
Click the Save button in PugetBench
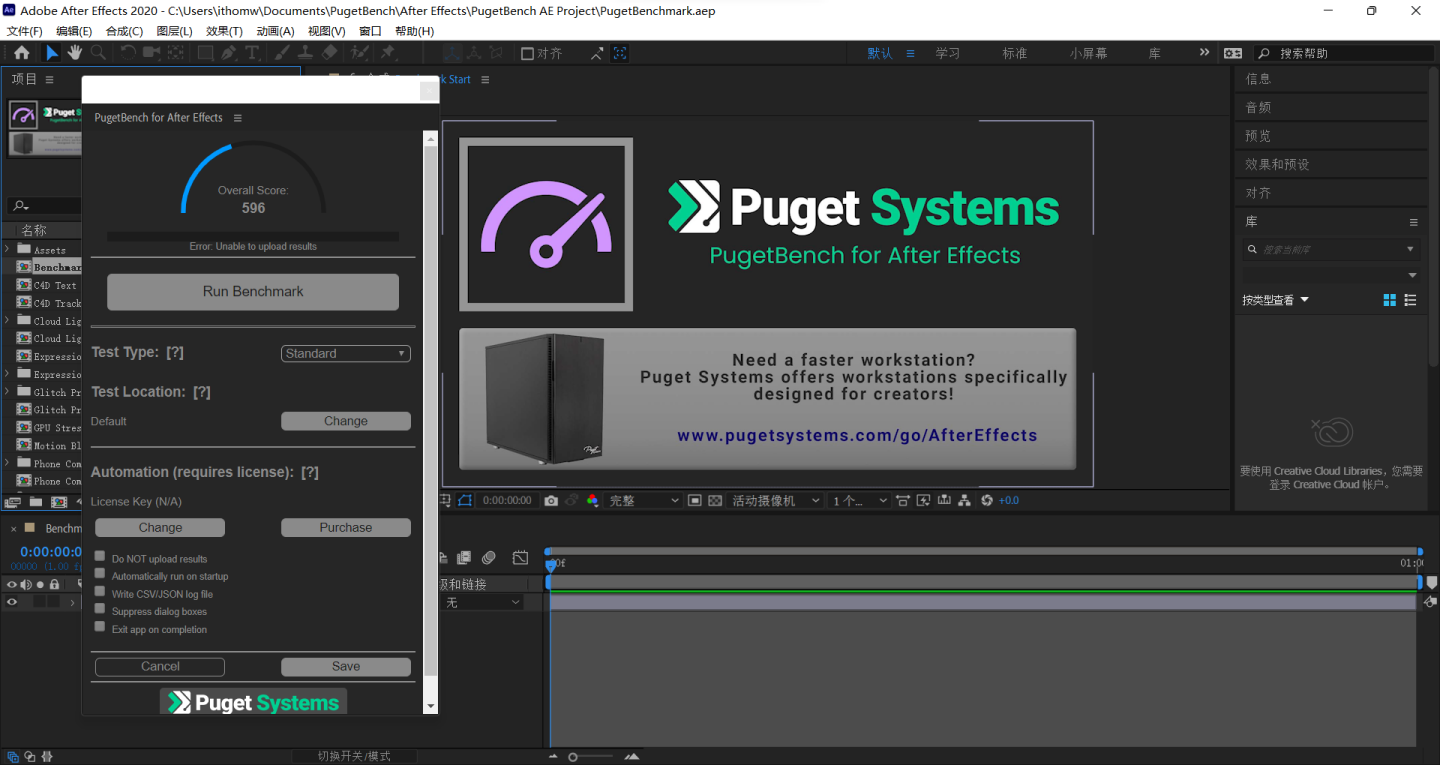pyautogui.click(x=346, y=666)
